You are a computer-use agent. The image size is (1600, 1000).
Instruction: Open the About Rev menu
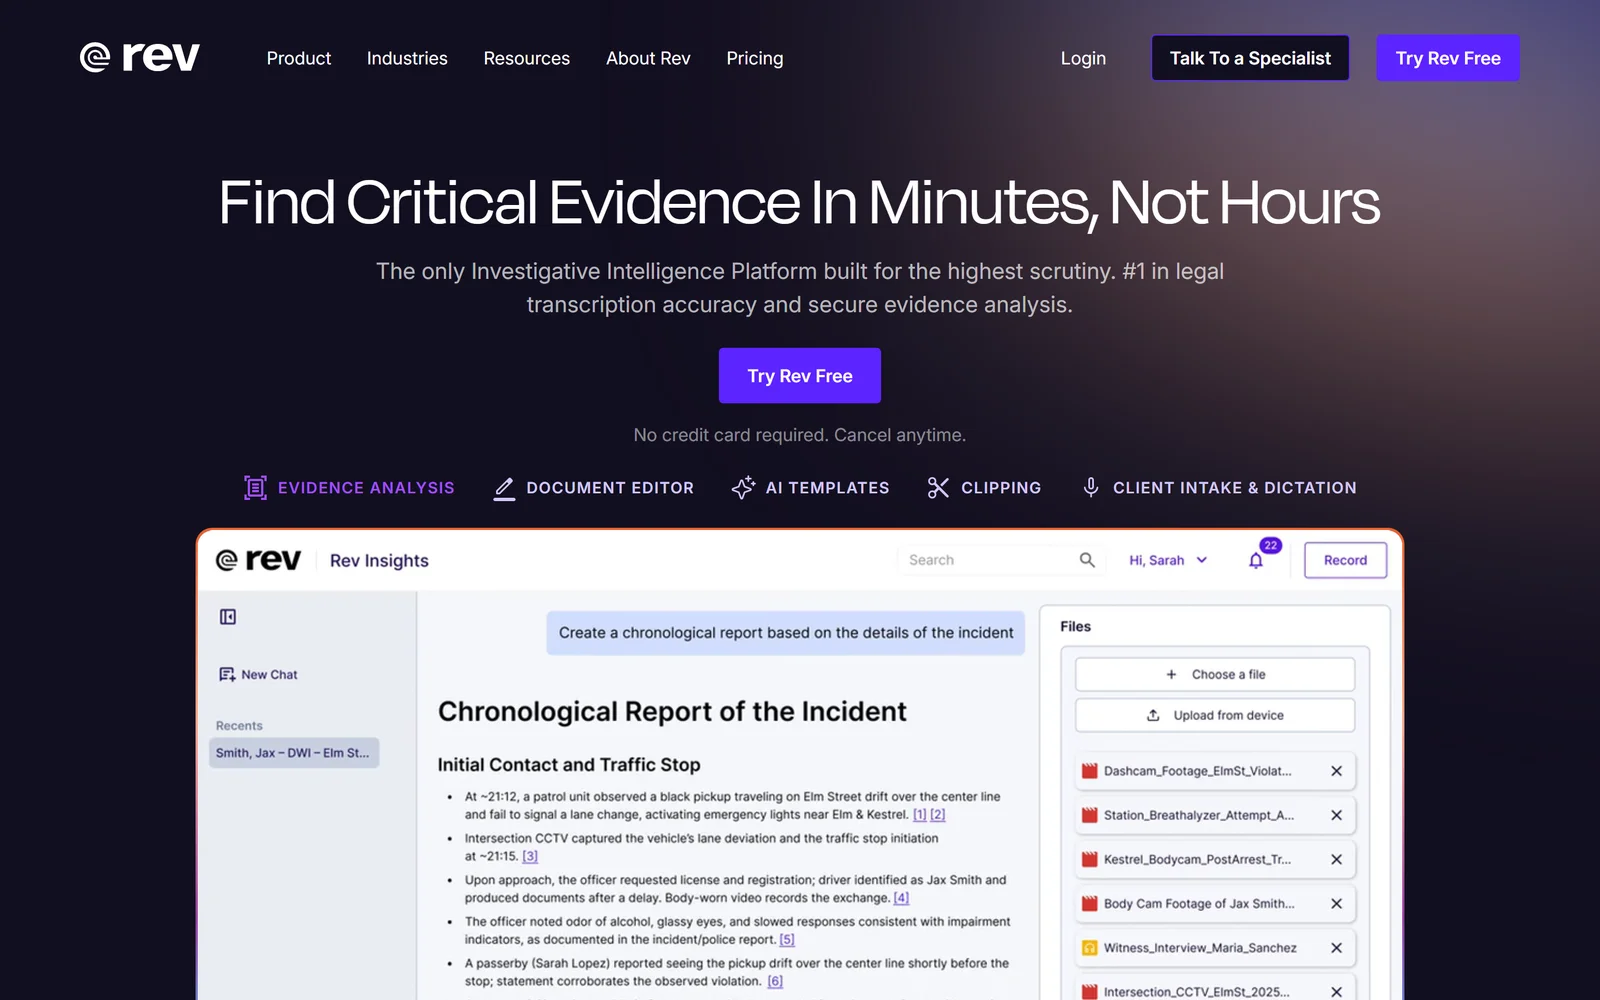coord(648,58)
